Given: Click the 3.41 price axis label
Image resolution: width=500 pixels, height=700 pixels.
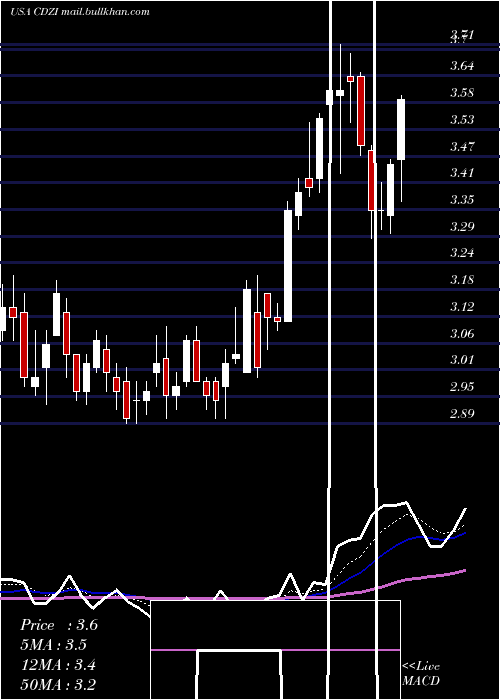Looking at the screenshot, I should click(462, 173).
